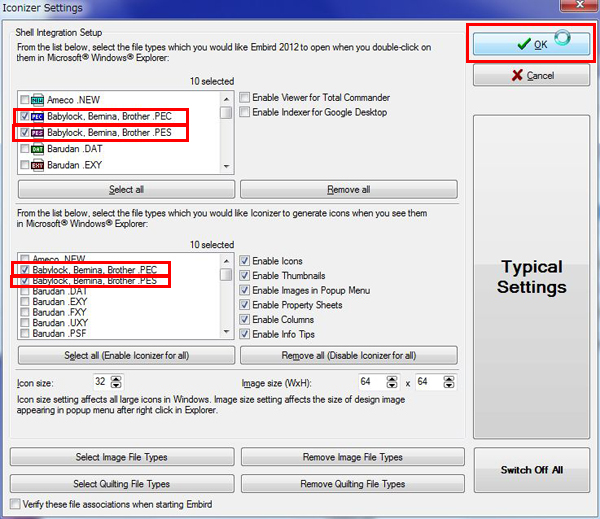Click the upper list scrollbar thumb
Viewport: 600px width, 519px height.
tap(227, 113)
